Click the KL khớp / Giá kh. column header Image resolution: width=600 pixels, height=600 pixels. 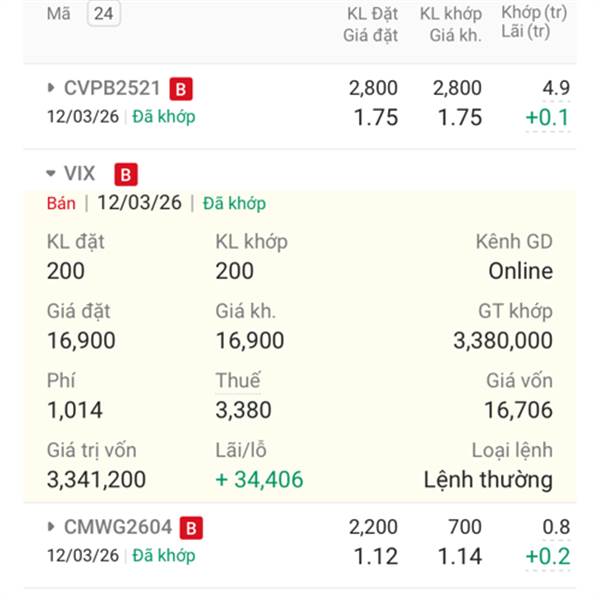point(451,24)
